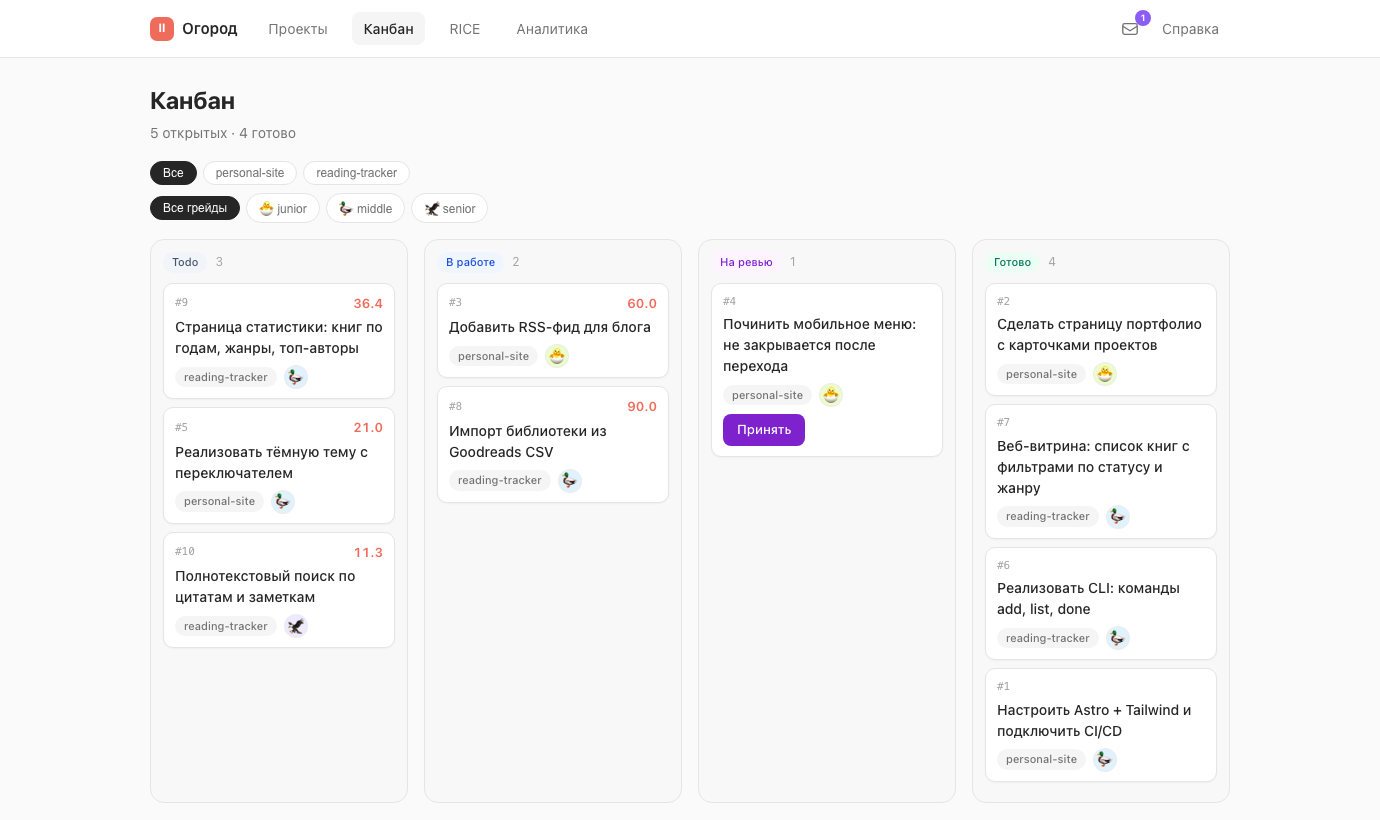
Task: Click the На ревью column label
Action: tap(746, 262)
